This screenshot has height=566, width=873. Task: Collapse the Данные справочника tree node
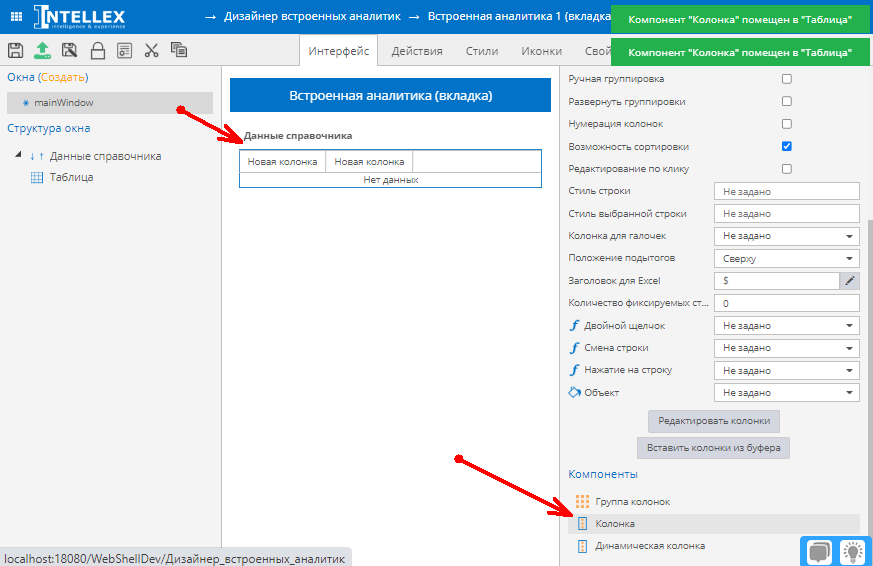(x=18, y=155)
